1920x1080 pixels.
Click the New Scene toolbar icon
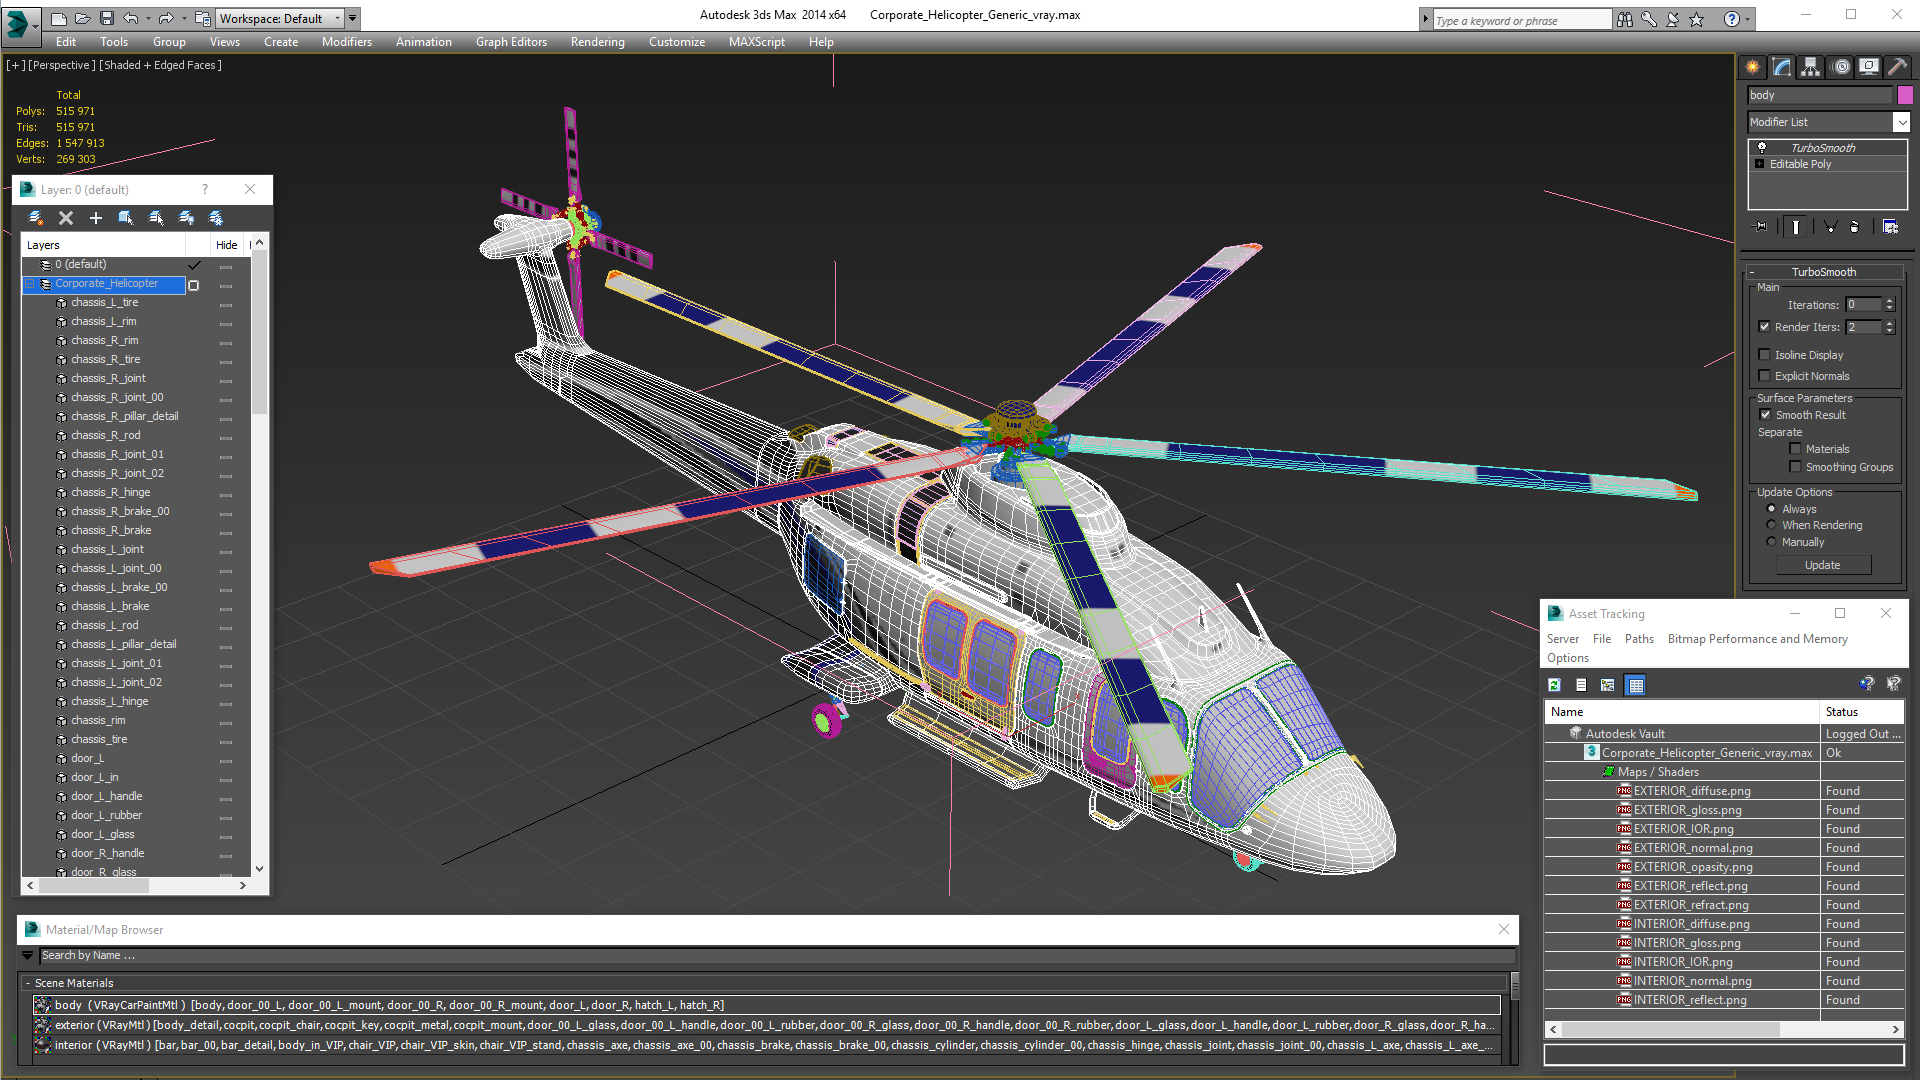click(59, 18)
